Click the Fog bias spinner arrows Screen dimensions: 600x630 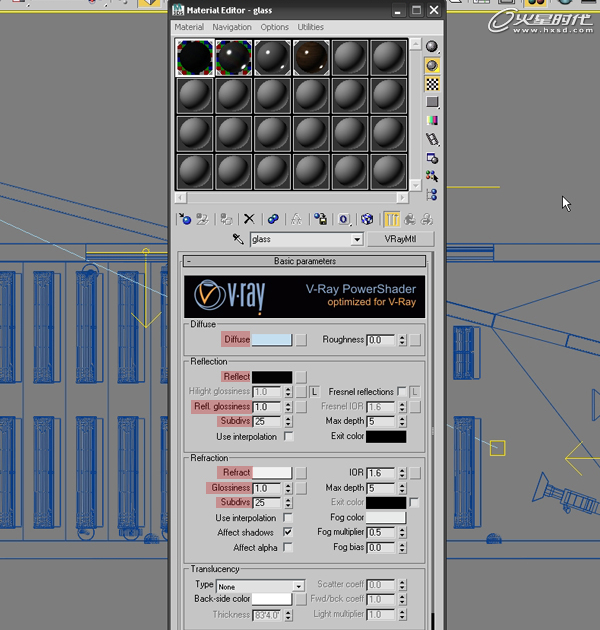[402, 548]
